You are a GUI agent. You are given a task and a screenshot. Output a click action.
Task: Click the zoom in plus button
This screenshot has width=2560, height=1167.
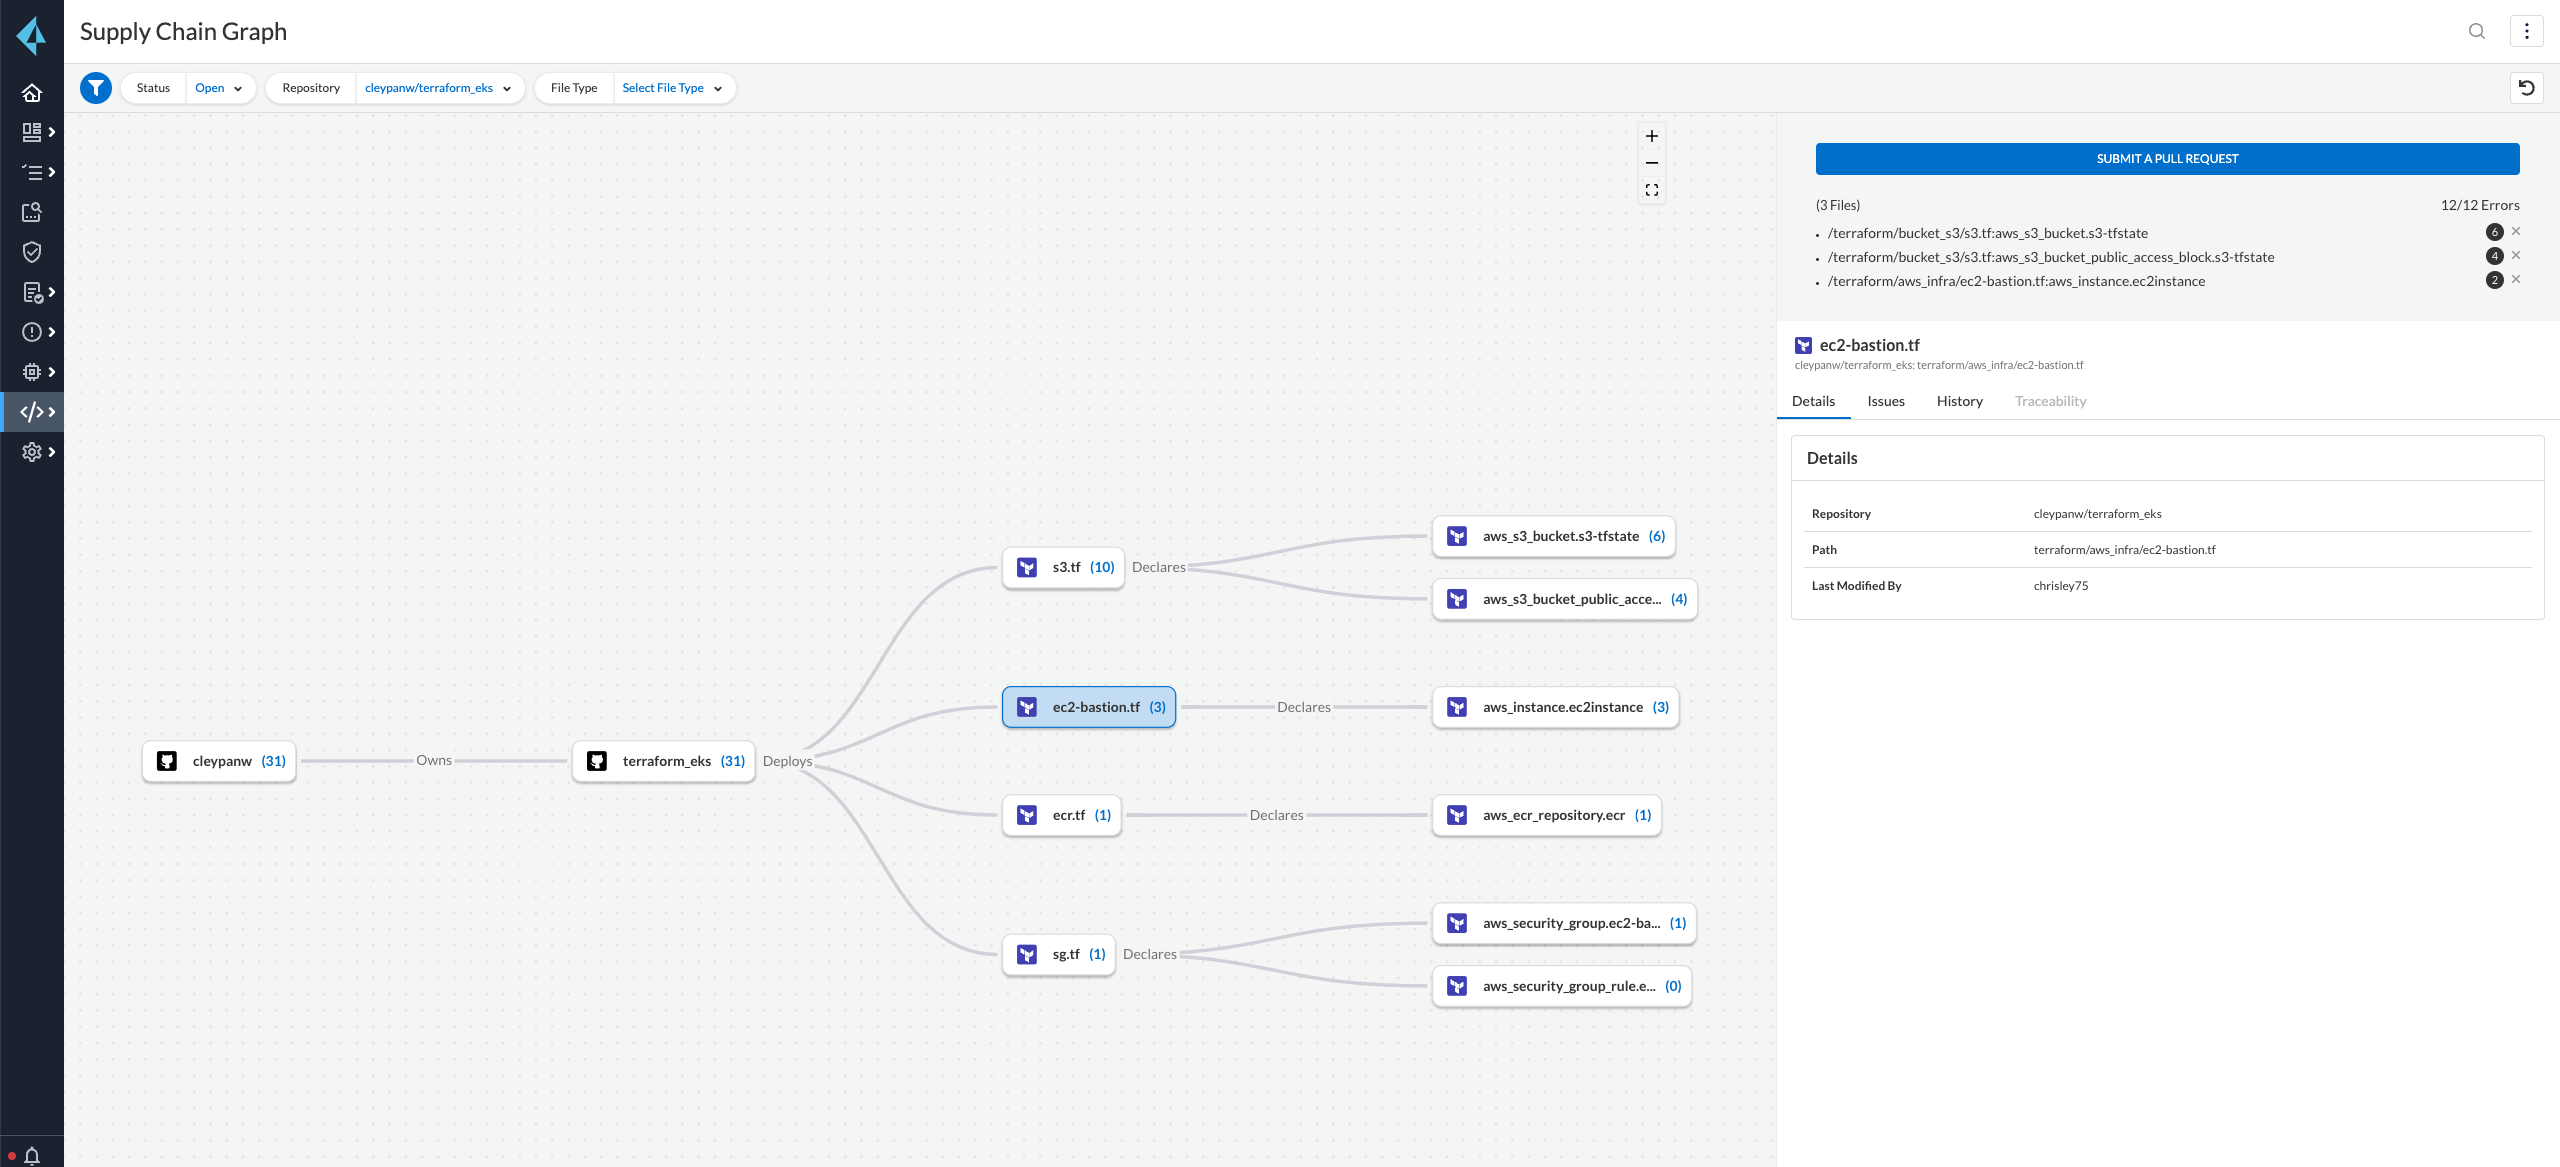1652,136
